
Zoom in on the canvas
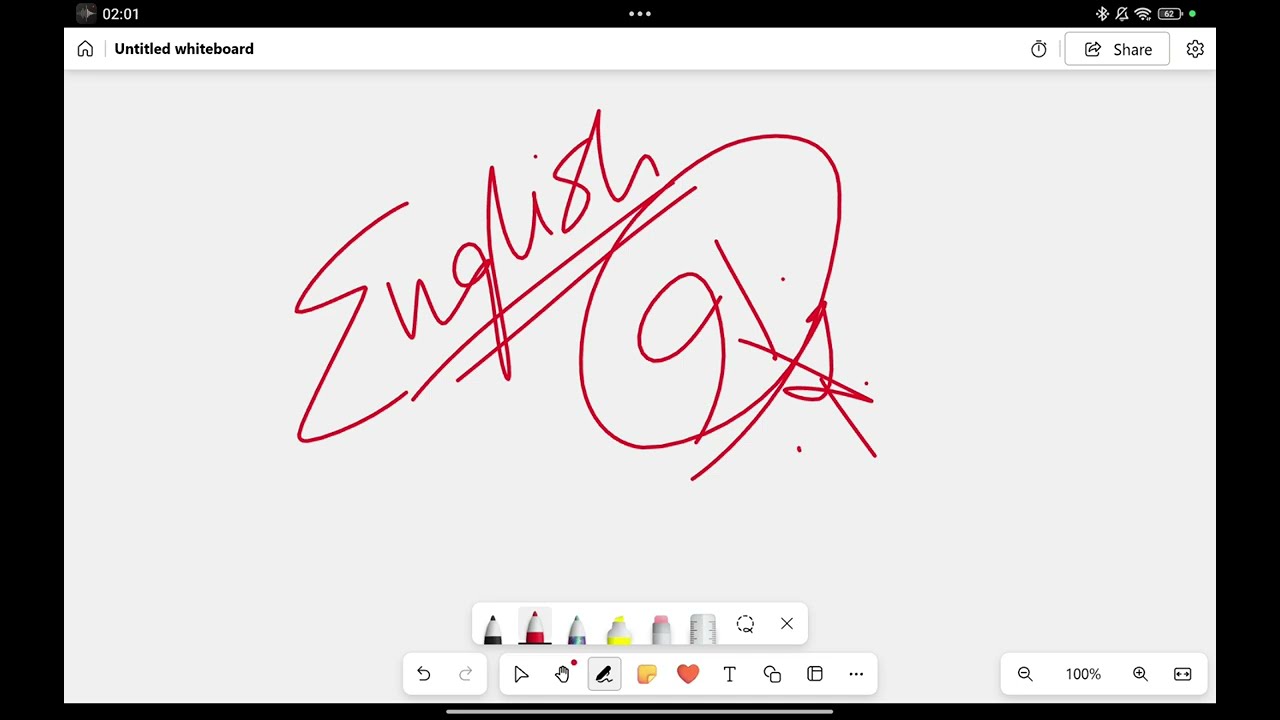(1140, 674)
